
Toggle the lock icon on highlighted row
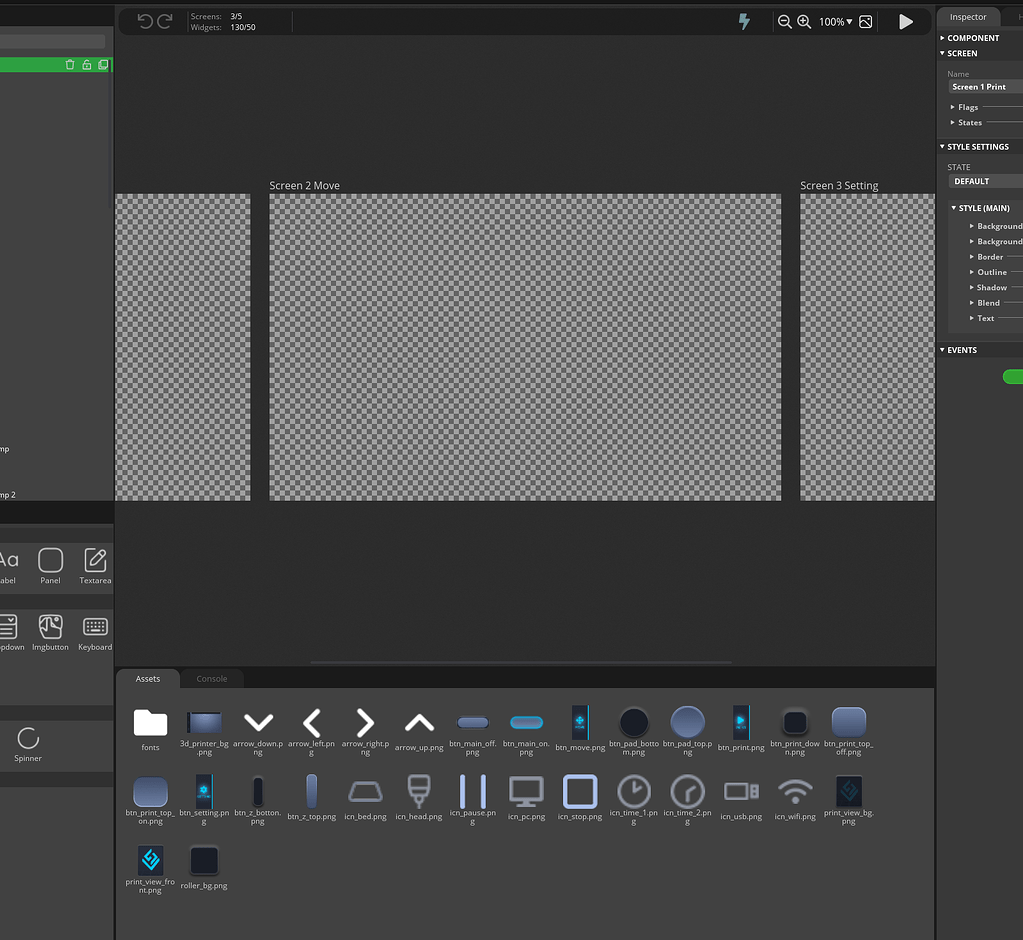87,65
